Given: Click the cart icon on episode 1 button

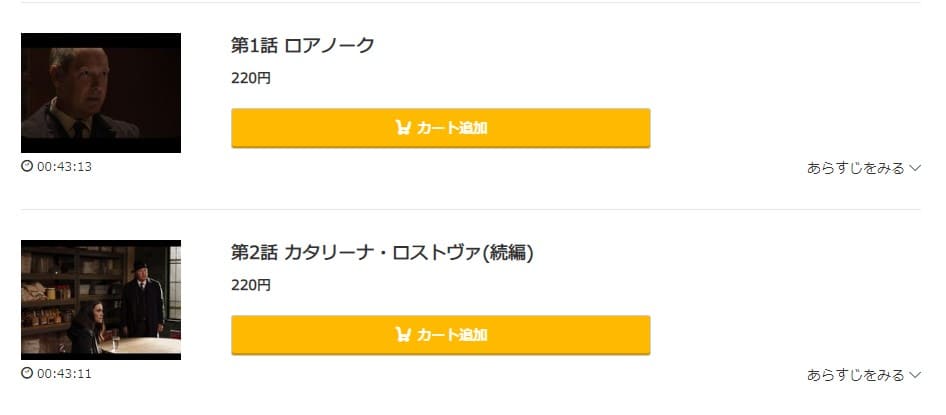Looking at the screenshot, I should (x=403, y=127).
